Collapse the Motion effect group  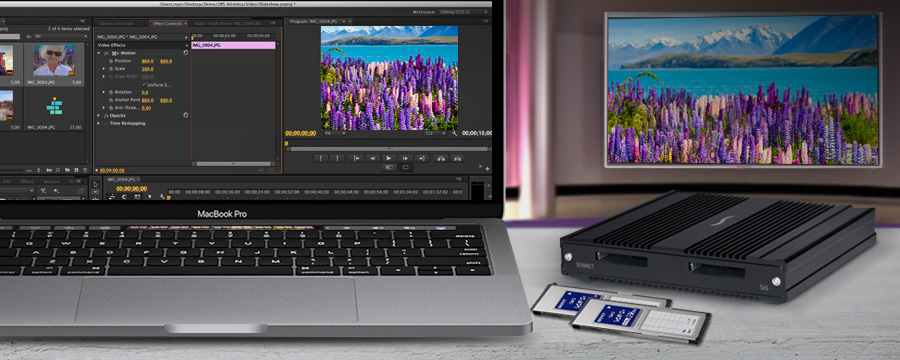point(99,53)
